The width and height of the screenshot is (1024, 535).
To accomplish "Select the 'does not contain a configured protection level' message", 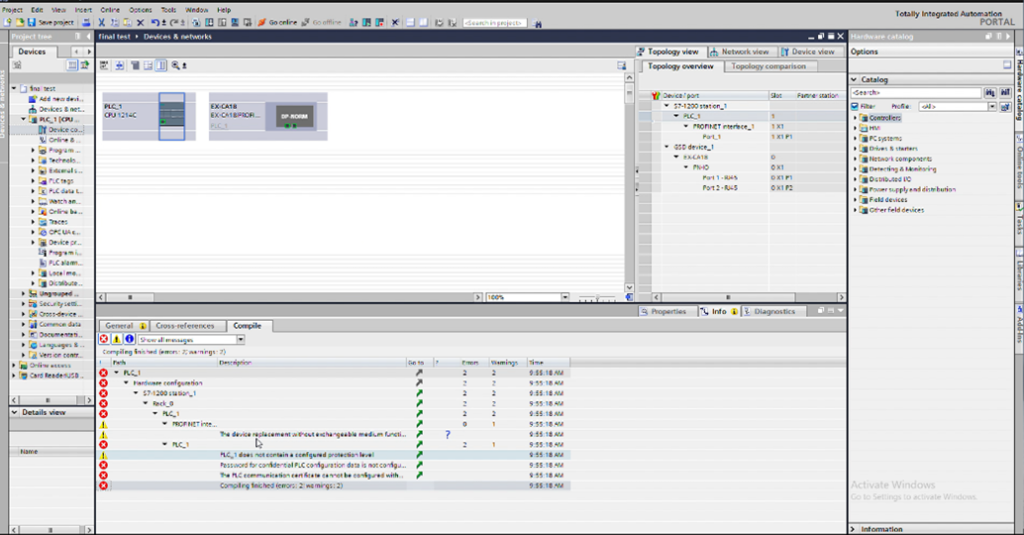I will coord(297,455).
